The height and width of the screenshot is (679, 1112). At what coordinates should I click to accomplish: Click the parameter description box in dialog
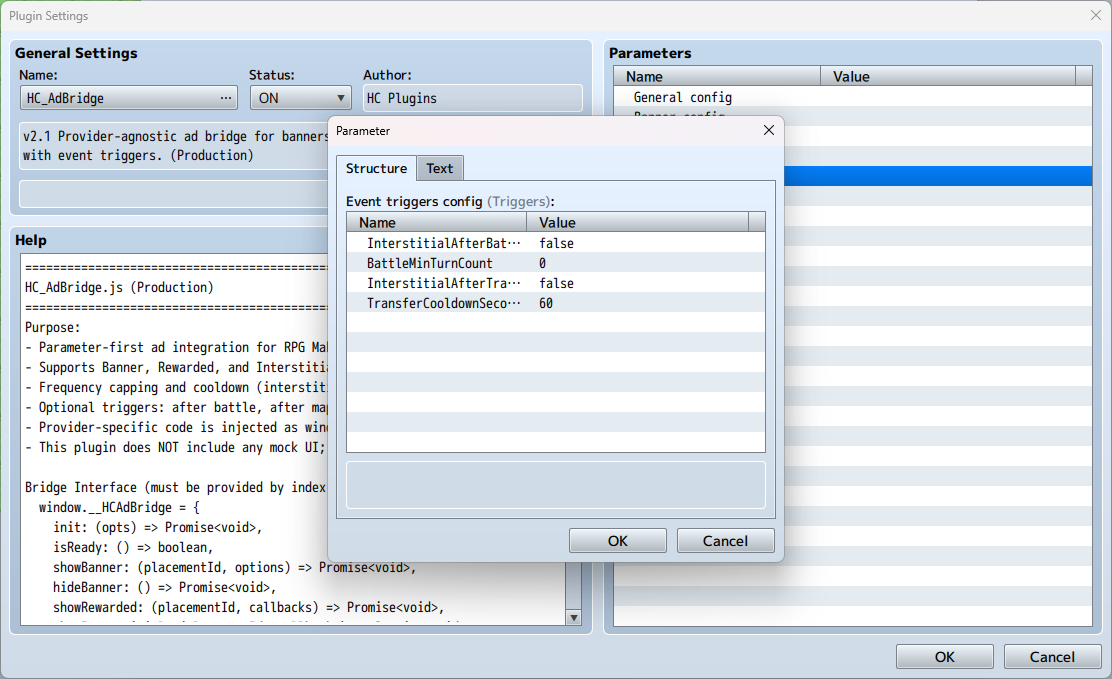[555, 485]
